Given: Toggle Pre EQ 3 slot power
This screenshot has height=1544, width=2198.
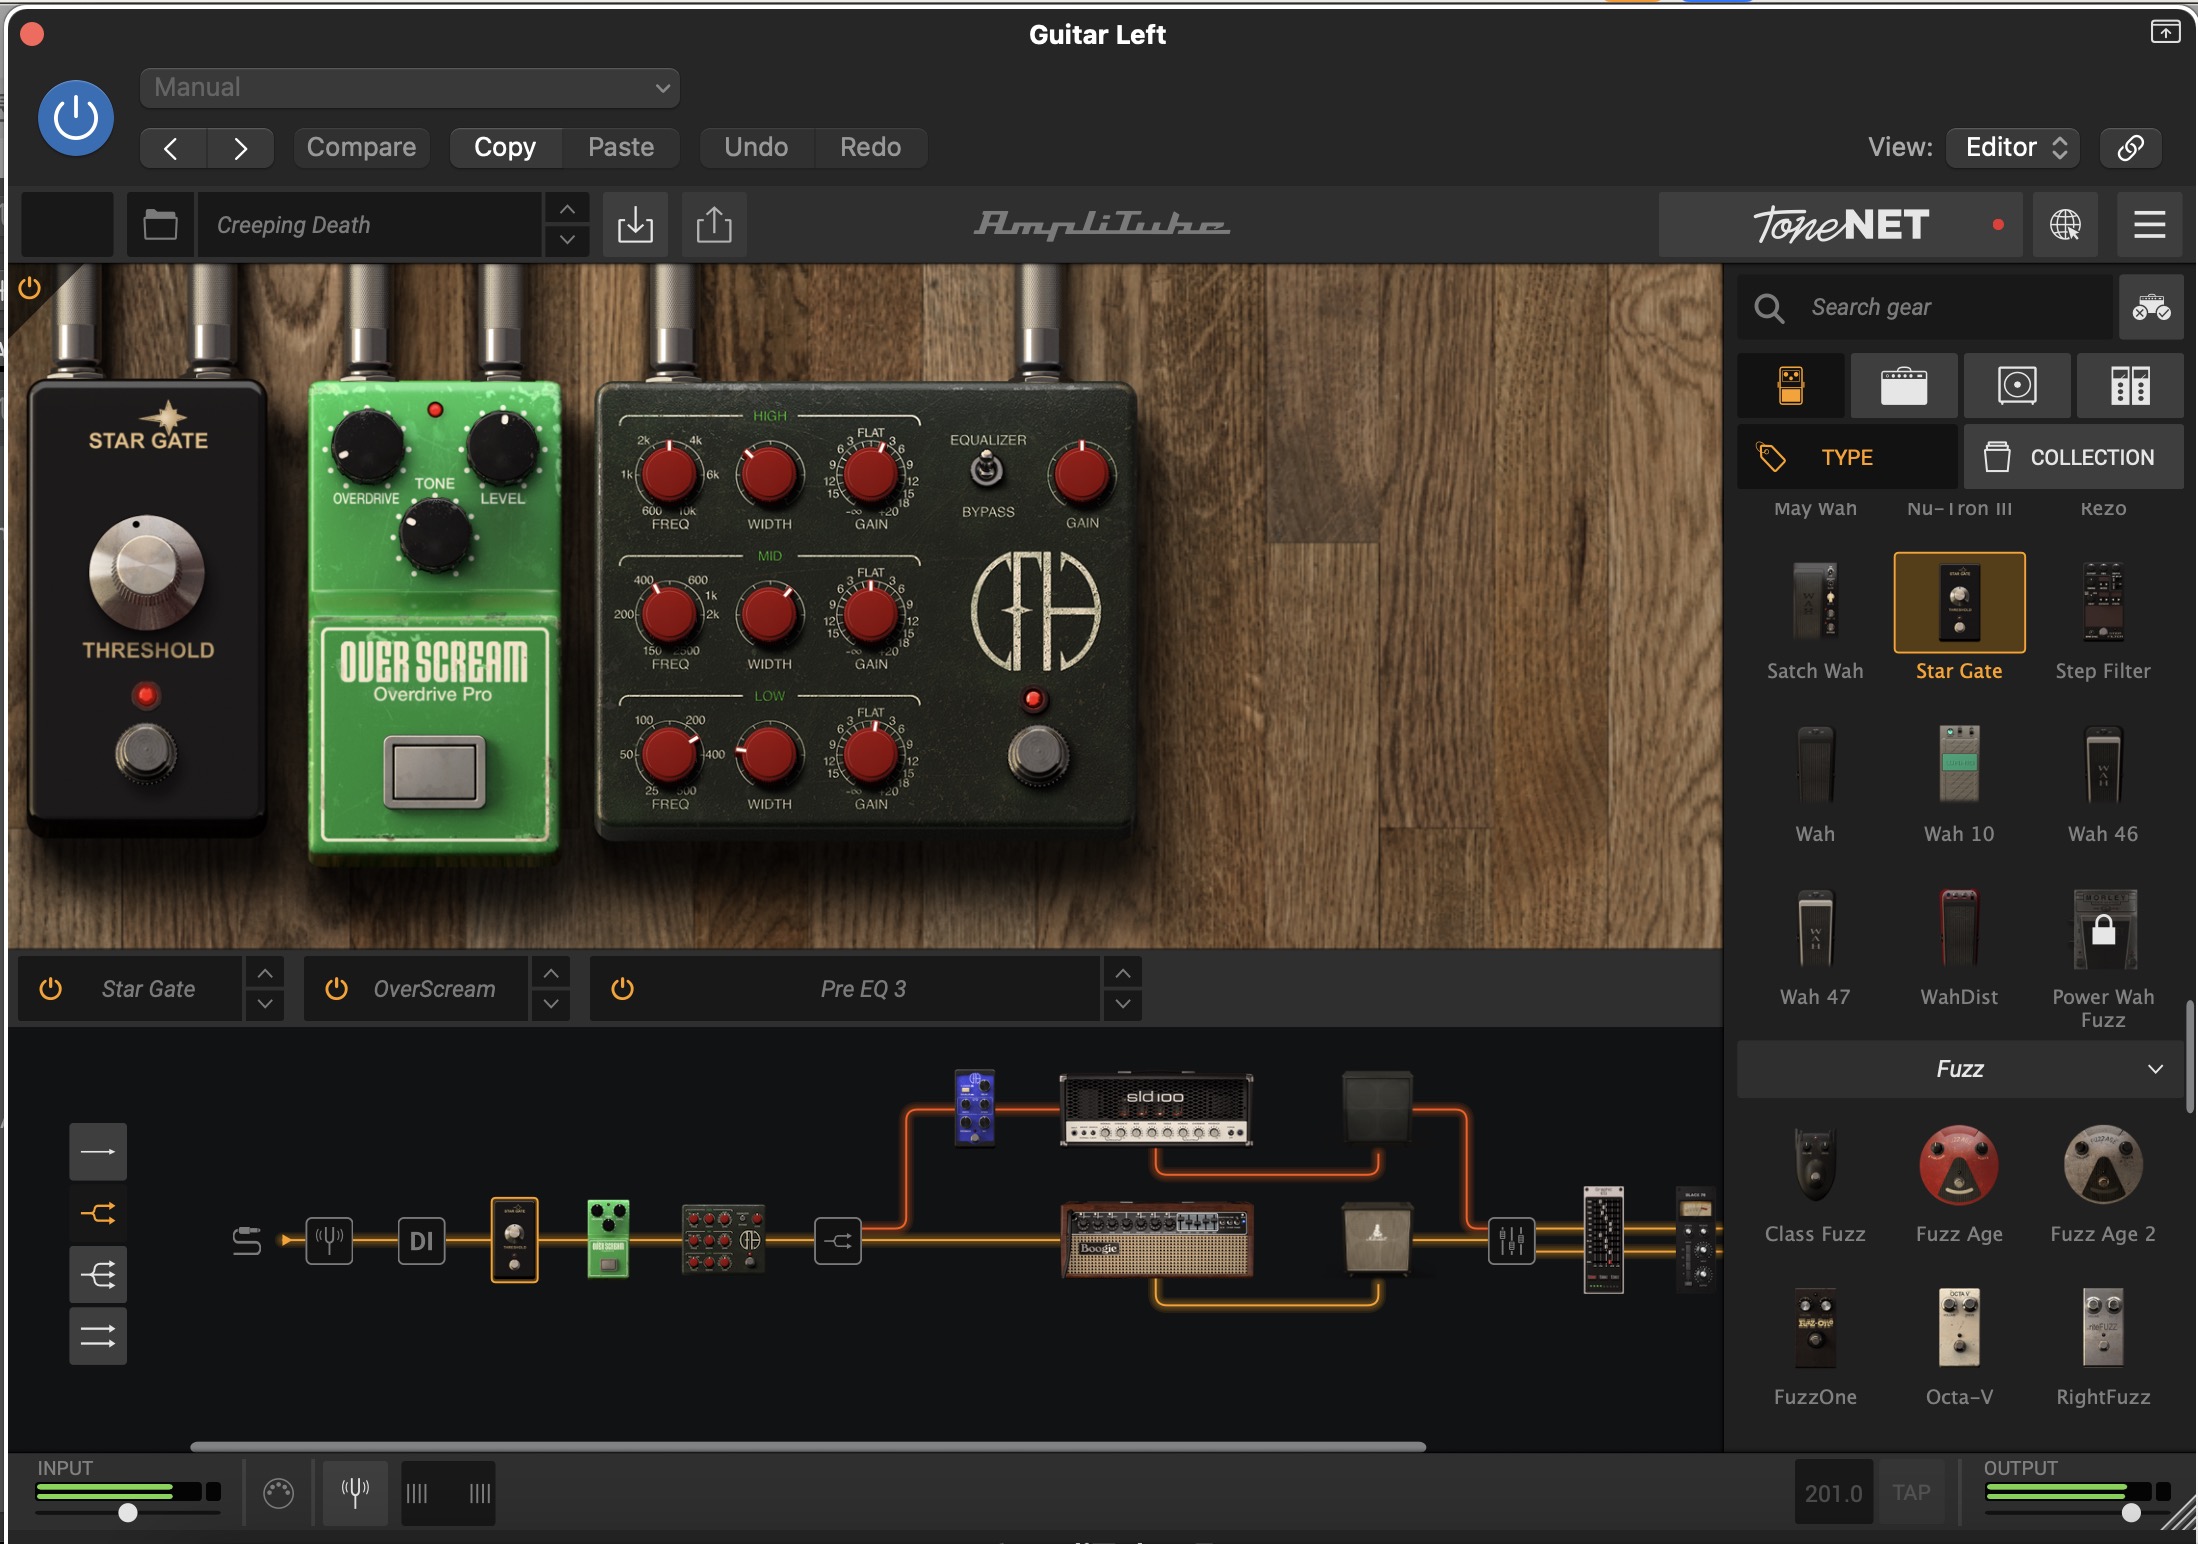Looking at the screenshot, I should (x=622, y=989).
